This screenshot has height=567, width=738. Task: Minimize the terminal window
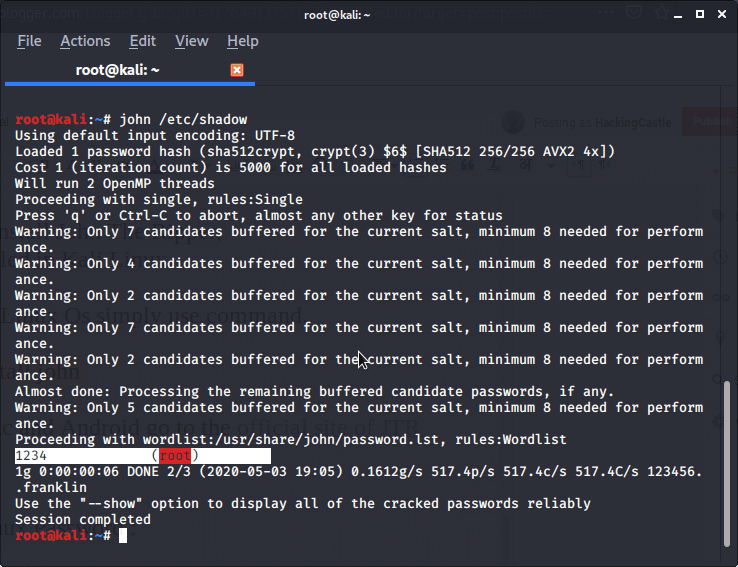click(678, 15)
